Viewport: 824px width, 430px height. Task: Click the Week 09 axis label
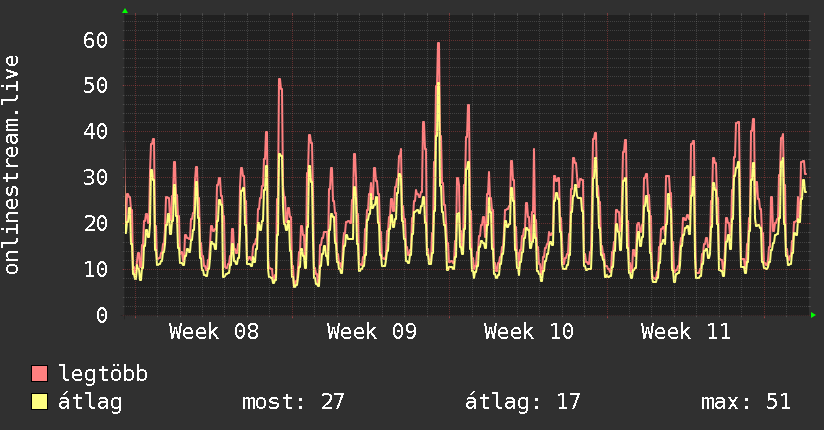click(x=371, y=332)
